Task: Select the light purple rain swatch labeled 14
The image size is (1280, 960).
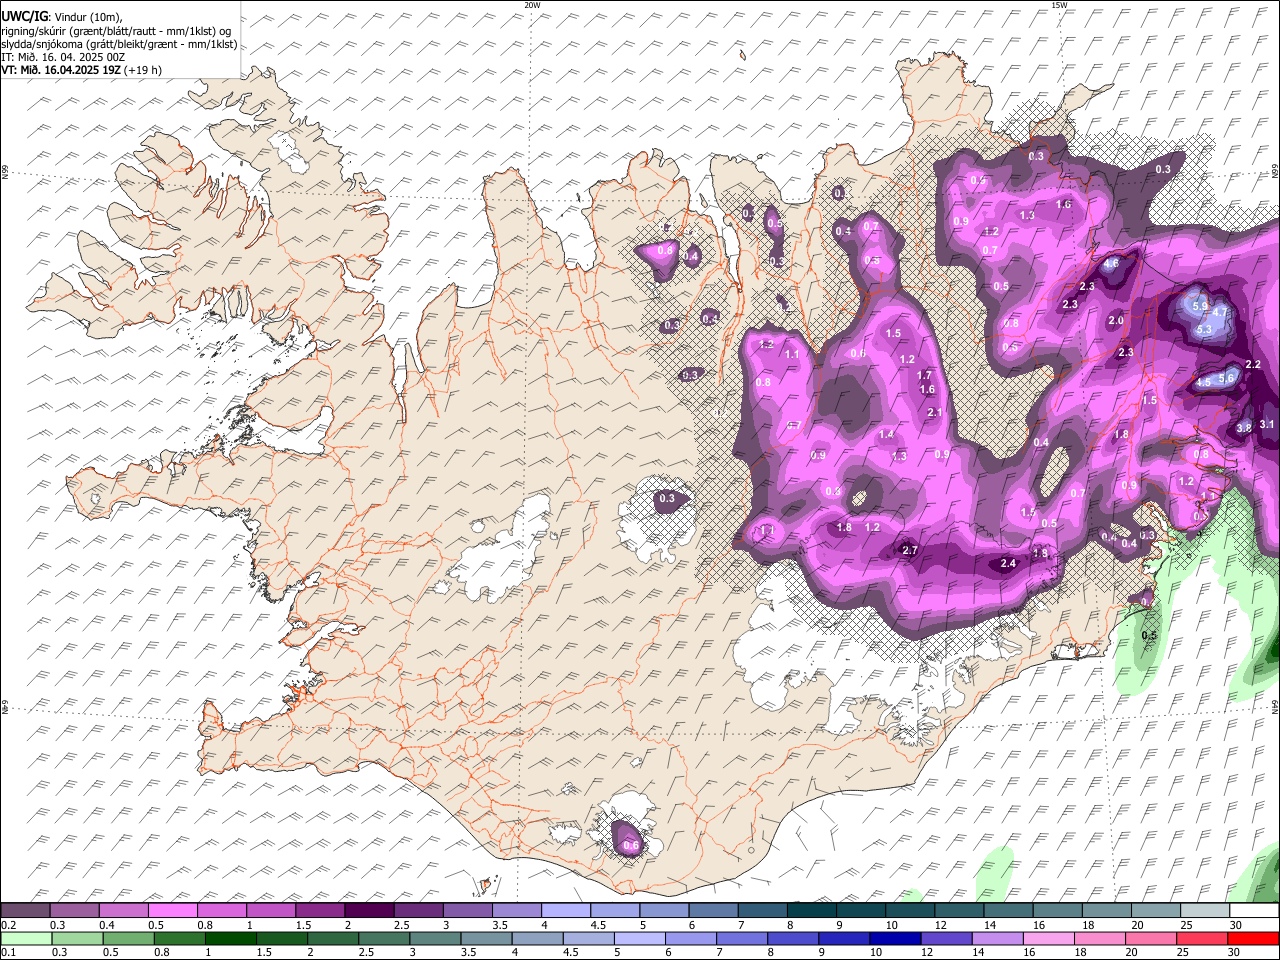Action: point(997,938)
